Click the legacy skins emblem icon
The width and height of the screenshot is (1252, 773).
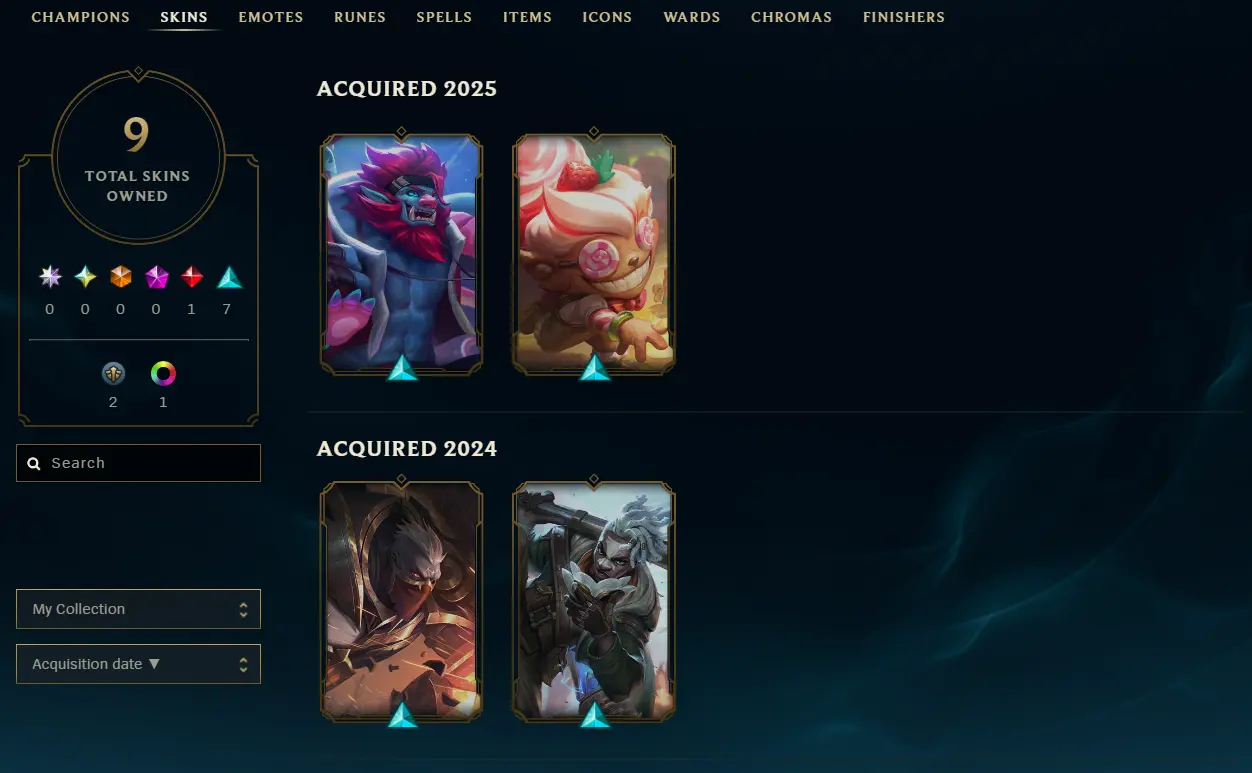click(113, 374)
